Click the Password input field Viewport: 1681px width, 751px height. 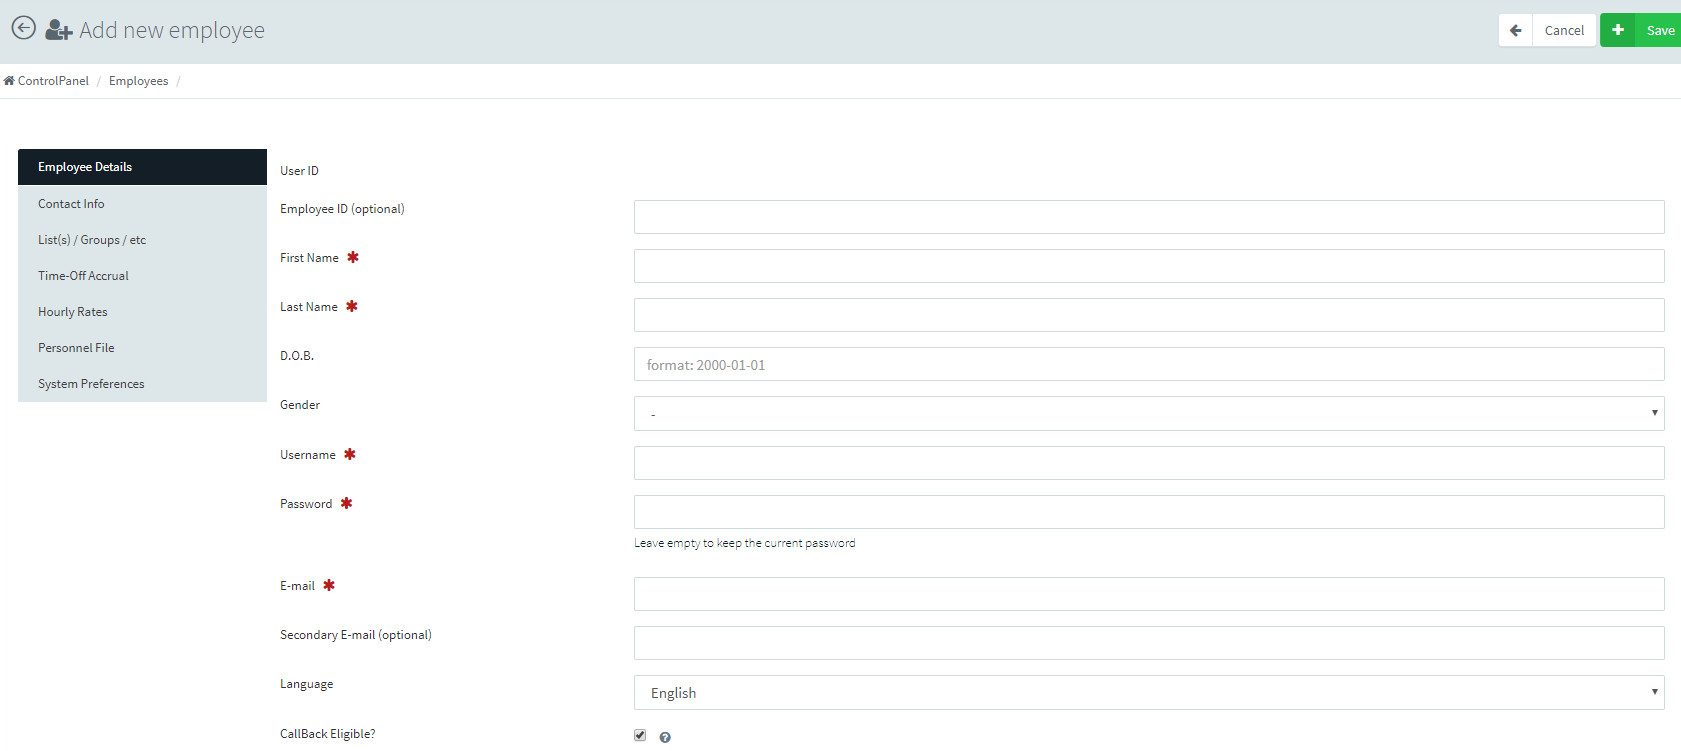[1149, 512]
